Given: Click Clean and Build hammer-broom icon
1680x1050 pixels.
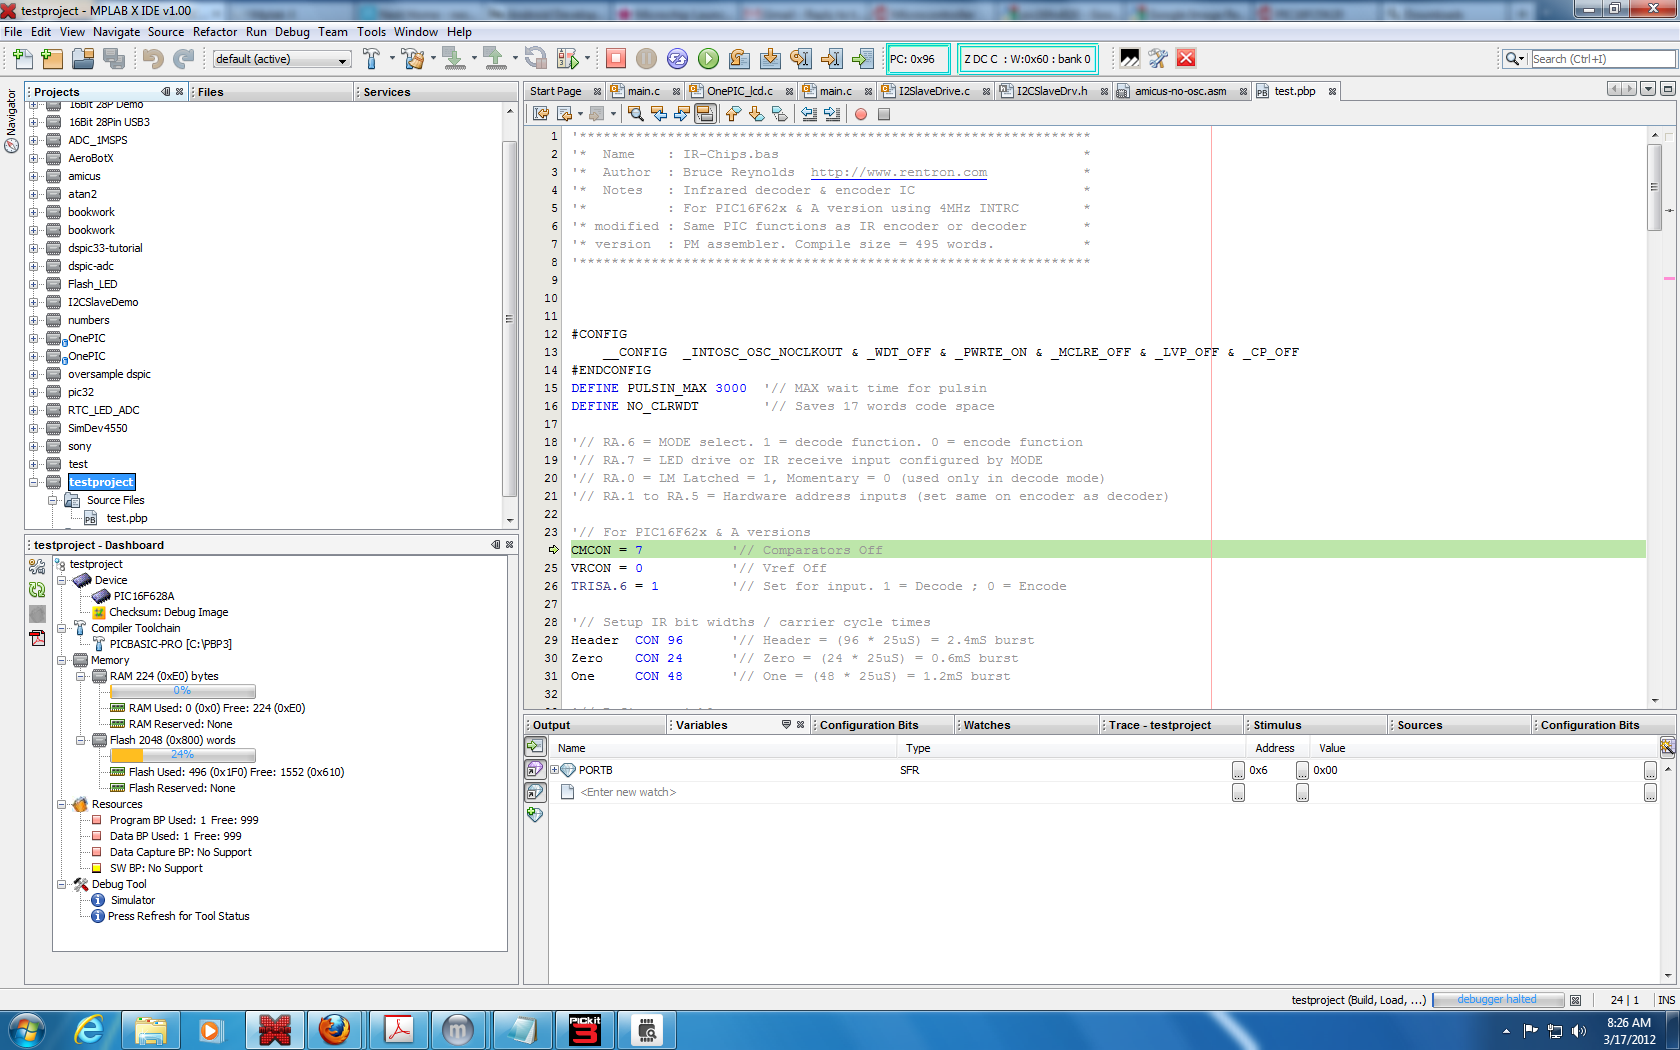Looking at the screenshot, I should pos(413,59).
